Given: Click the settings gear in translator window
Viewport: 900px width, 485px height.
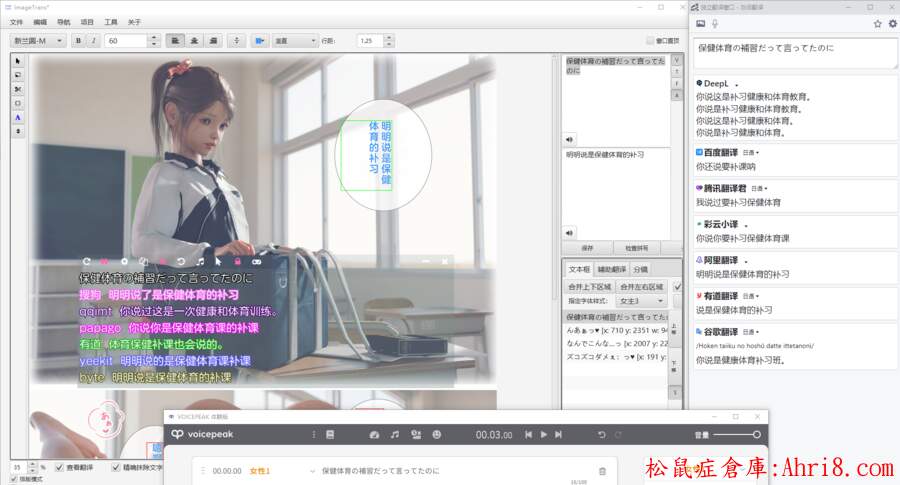Looking at the screenshot, I should click(x=891, y=23).
